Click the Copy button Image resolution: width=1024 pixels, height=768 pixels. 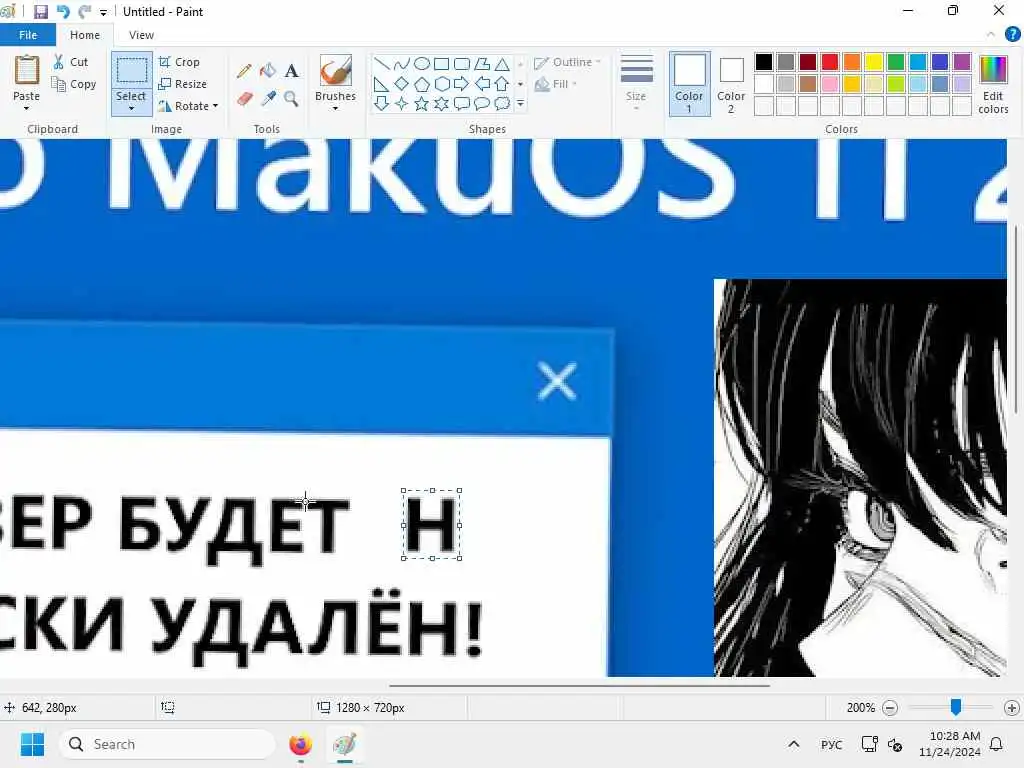click(74, 84)
